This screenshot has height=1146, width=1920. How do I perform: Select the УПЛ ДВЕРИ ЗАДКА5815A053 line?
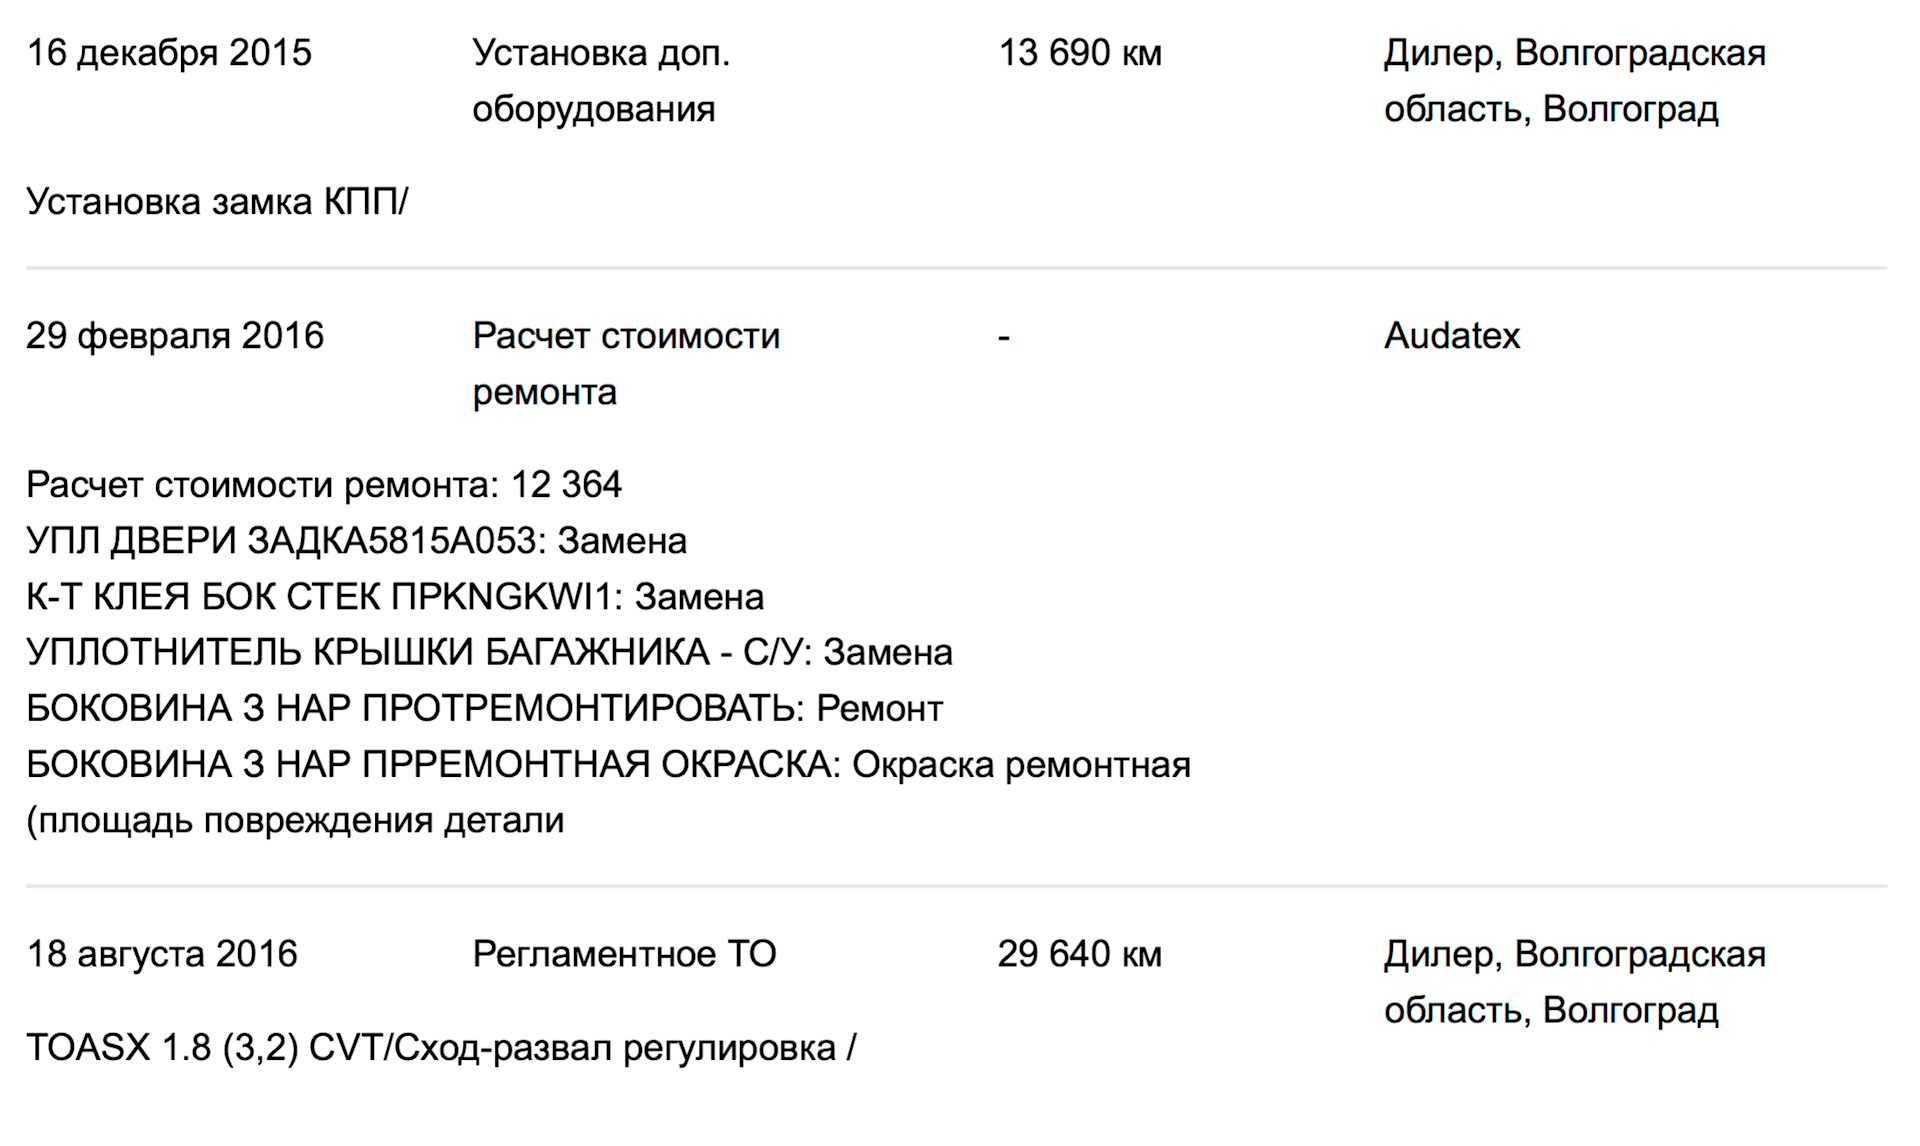point(356,541)
